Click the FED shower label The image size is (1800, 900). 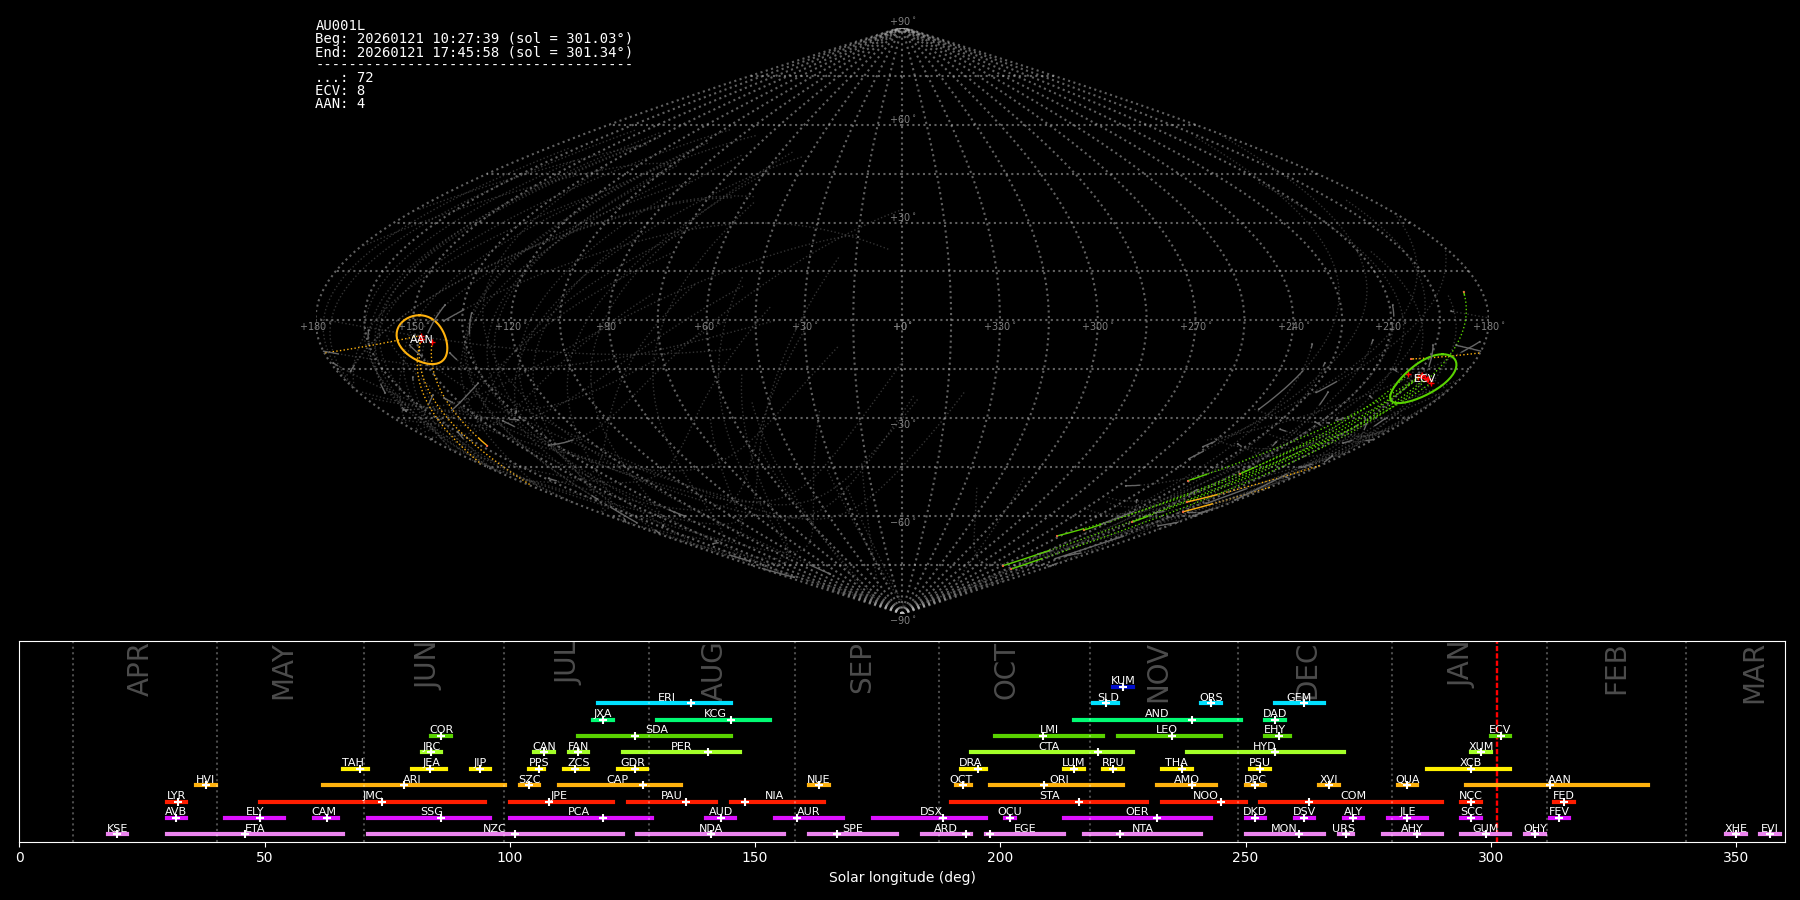[x=1564, y=796]
